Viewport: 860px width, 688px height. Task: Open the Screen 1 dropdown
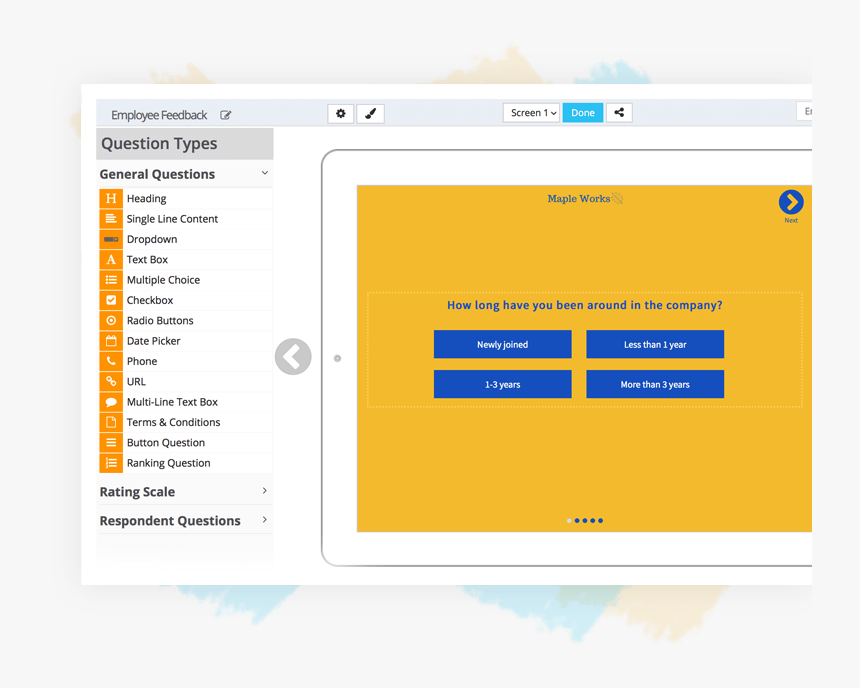(531, 112)
